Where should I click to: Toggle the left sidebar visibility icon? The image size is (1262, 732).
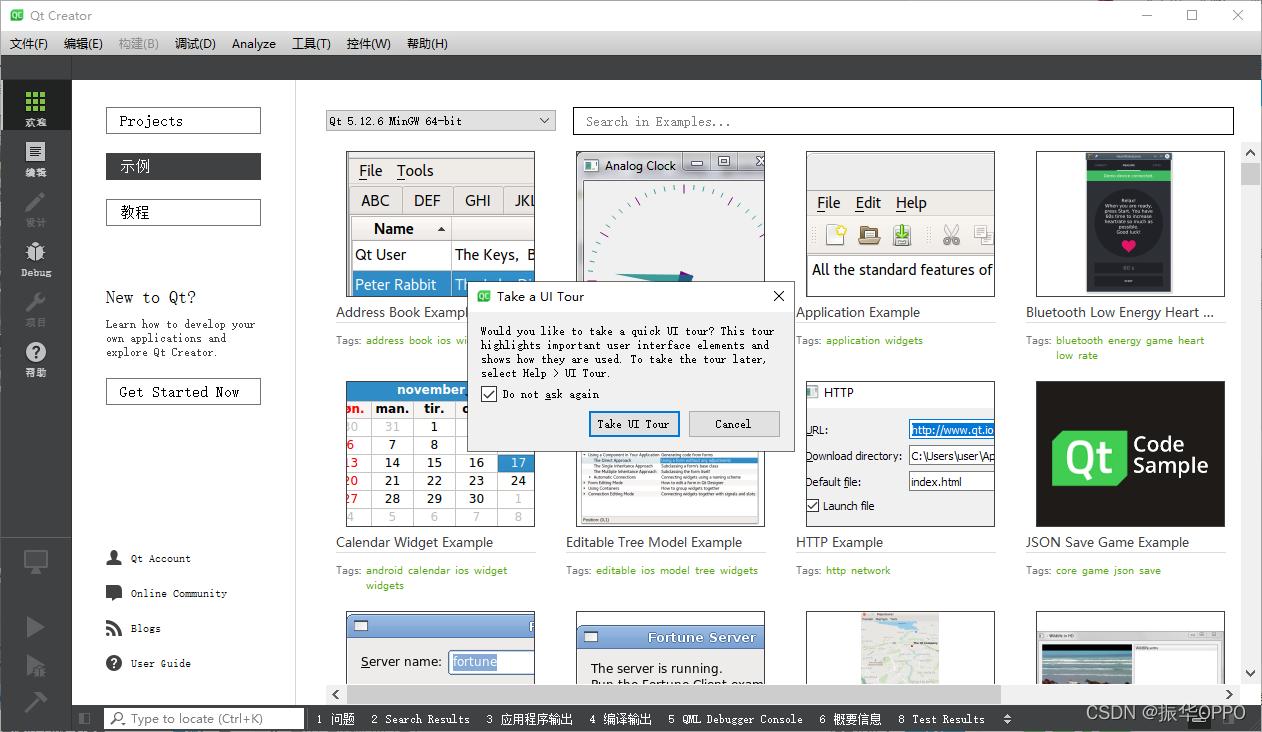click(85, 719)
